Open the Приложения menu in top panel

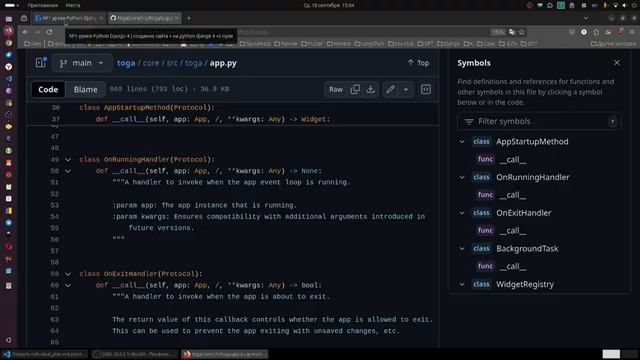pos(43,5)
